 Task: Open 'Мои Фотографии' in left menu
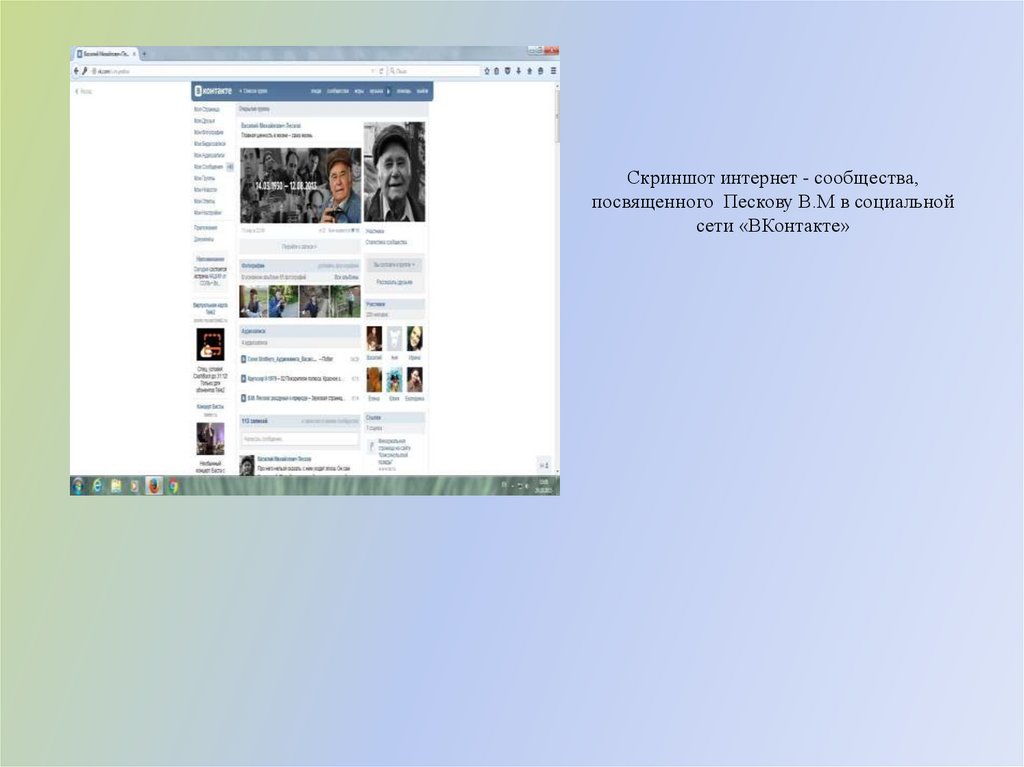208,132
